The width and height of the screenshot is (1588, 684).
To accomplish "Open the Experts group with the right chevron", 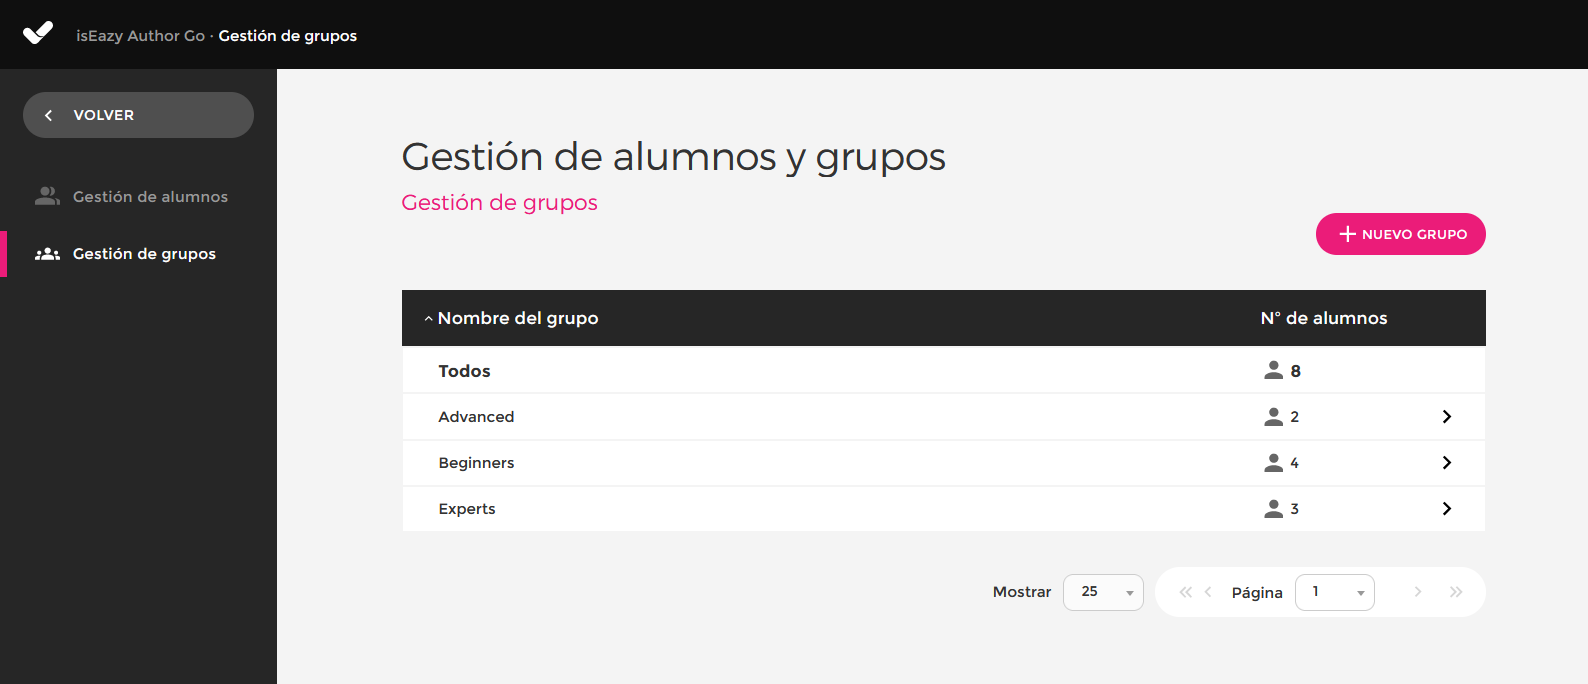I will 1446,509.
